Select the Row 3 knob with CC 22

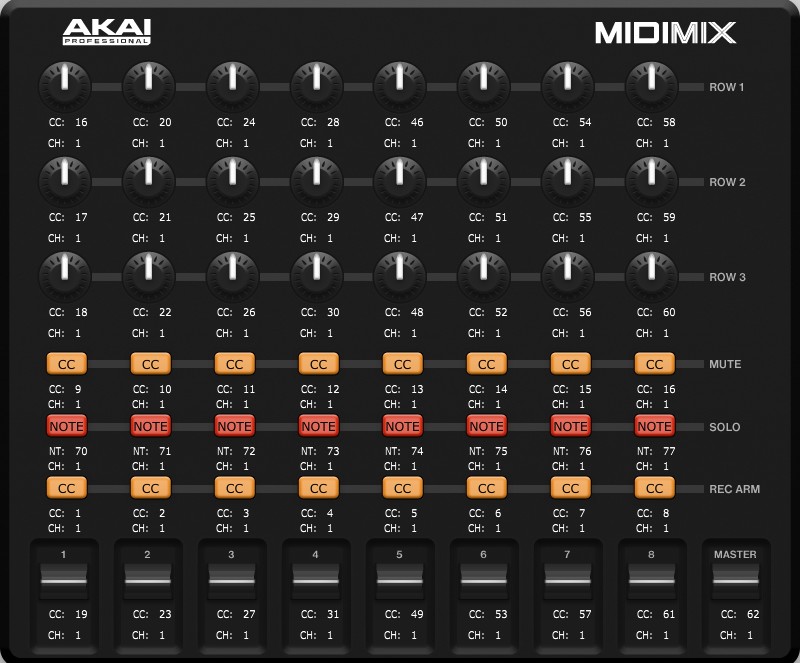(149, 276)
